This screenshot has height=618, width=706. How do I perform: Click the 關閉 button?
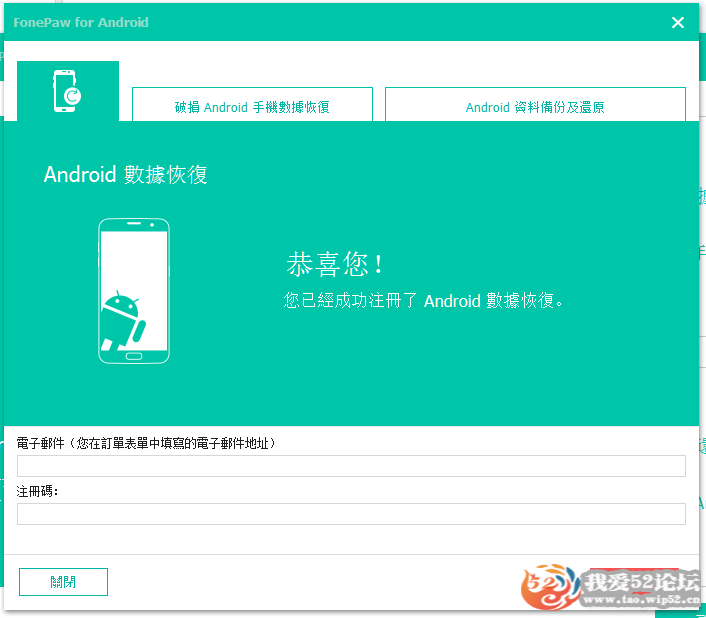coord(63,582)
